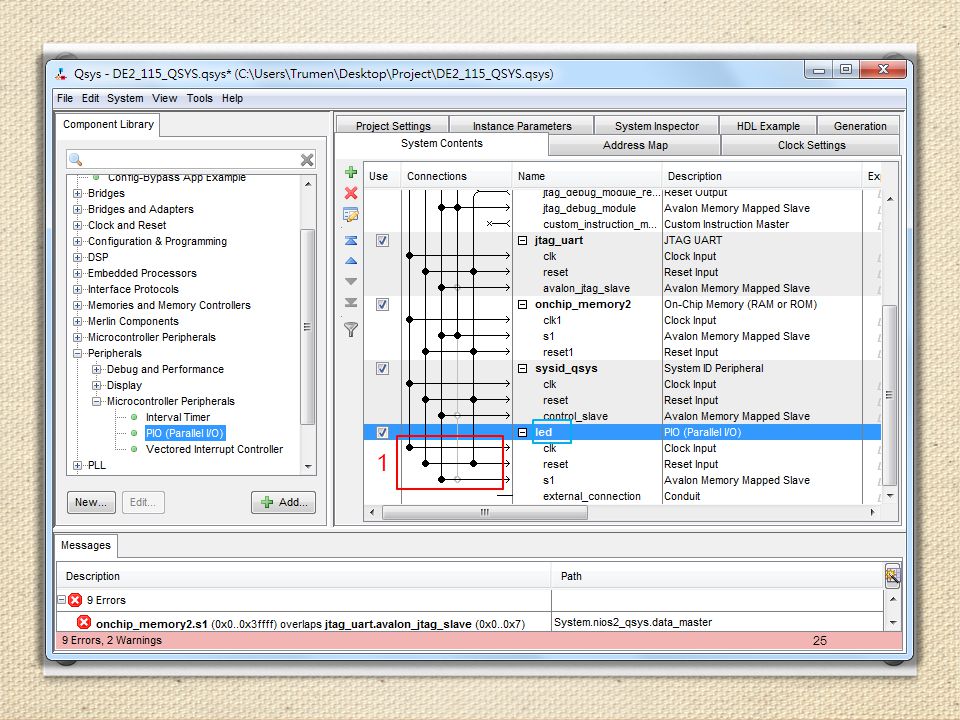Click the red error icon beside 9 Errors

coord(75,600)
